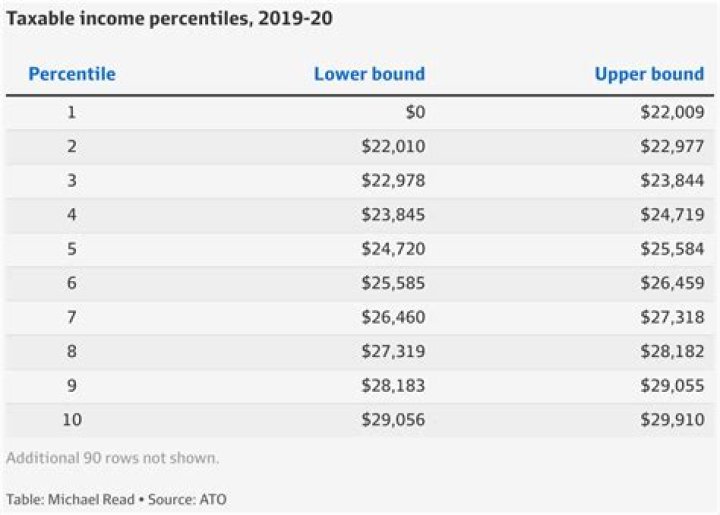Screen dimensions: 720x515
Task: Click the Percentile column header
Action: pyautogui.click(x=71, y=74)
